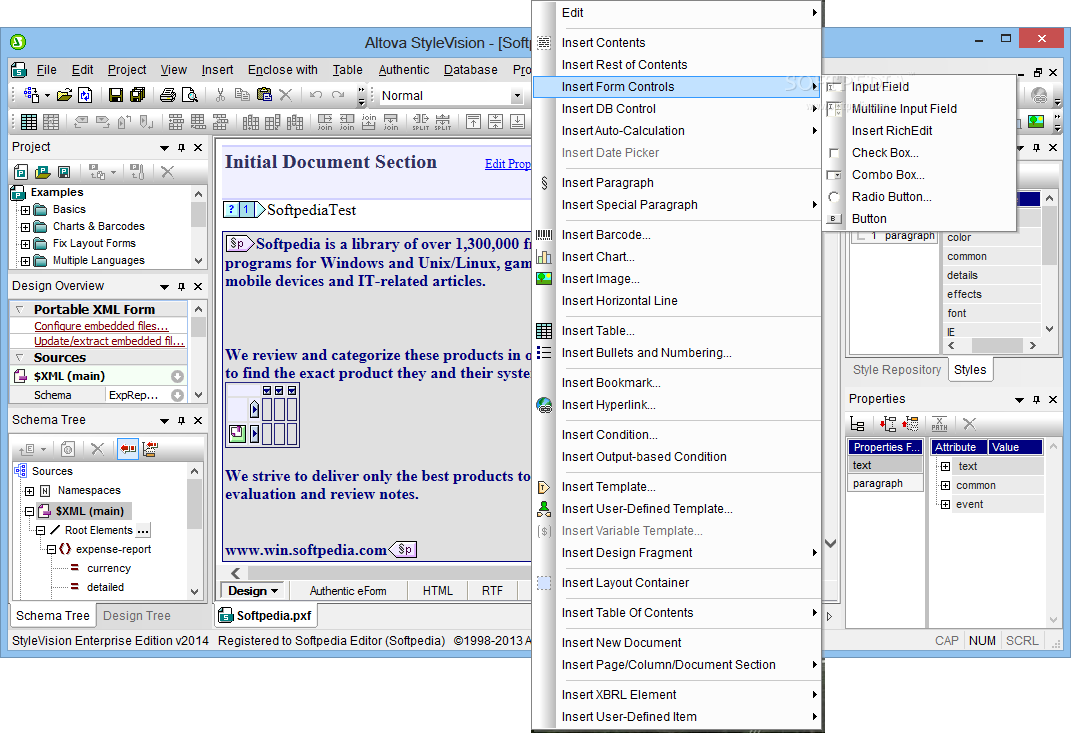Click the arrow button on Schema ExpRep row
The image size is (1071, 733).
click(x=177, y=396)
